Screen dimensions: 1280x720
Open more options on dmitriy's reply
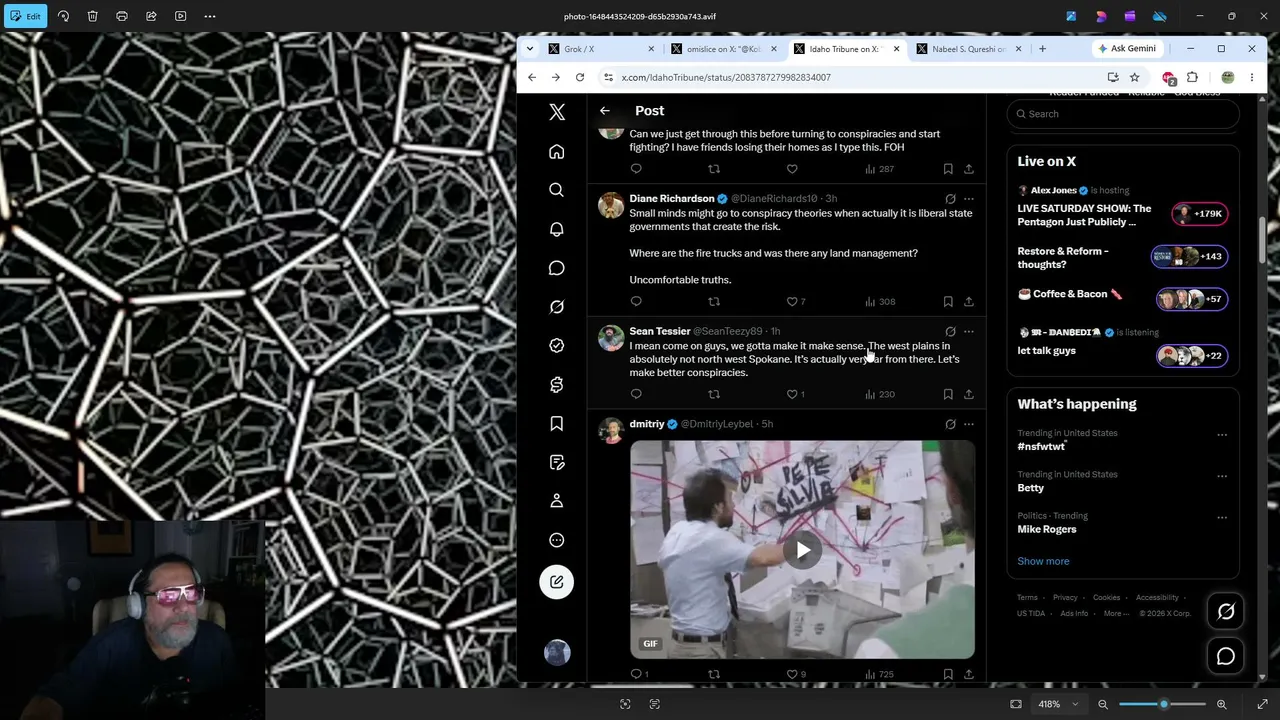[968, 424]
